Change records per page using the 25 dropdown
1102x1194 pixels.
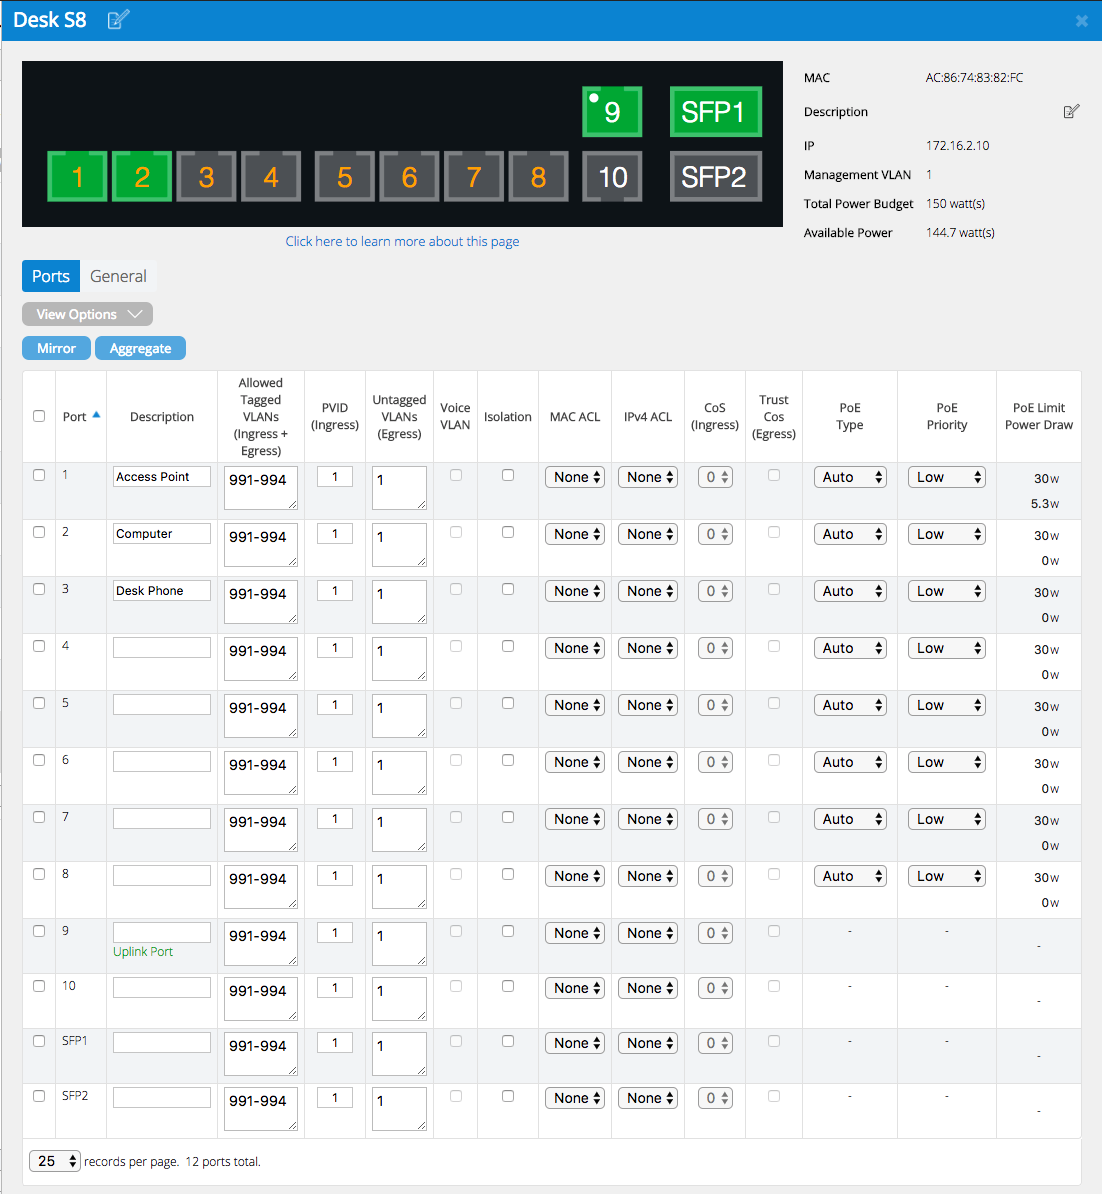click(x=54, y=1161)
